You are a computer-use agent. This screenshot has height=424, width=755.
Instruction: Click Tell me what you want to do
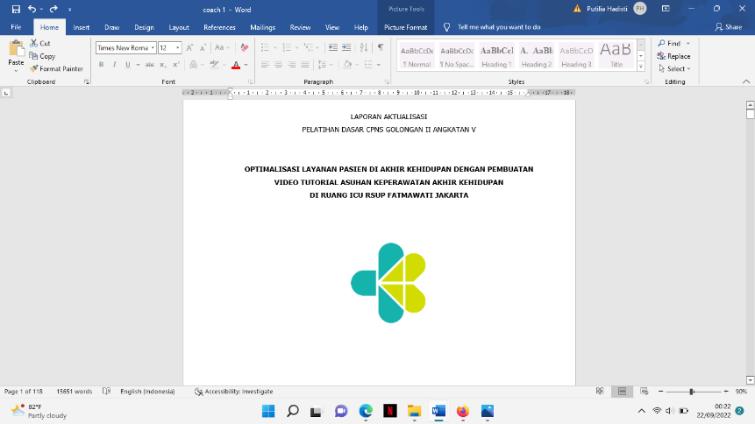[499, 27]
